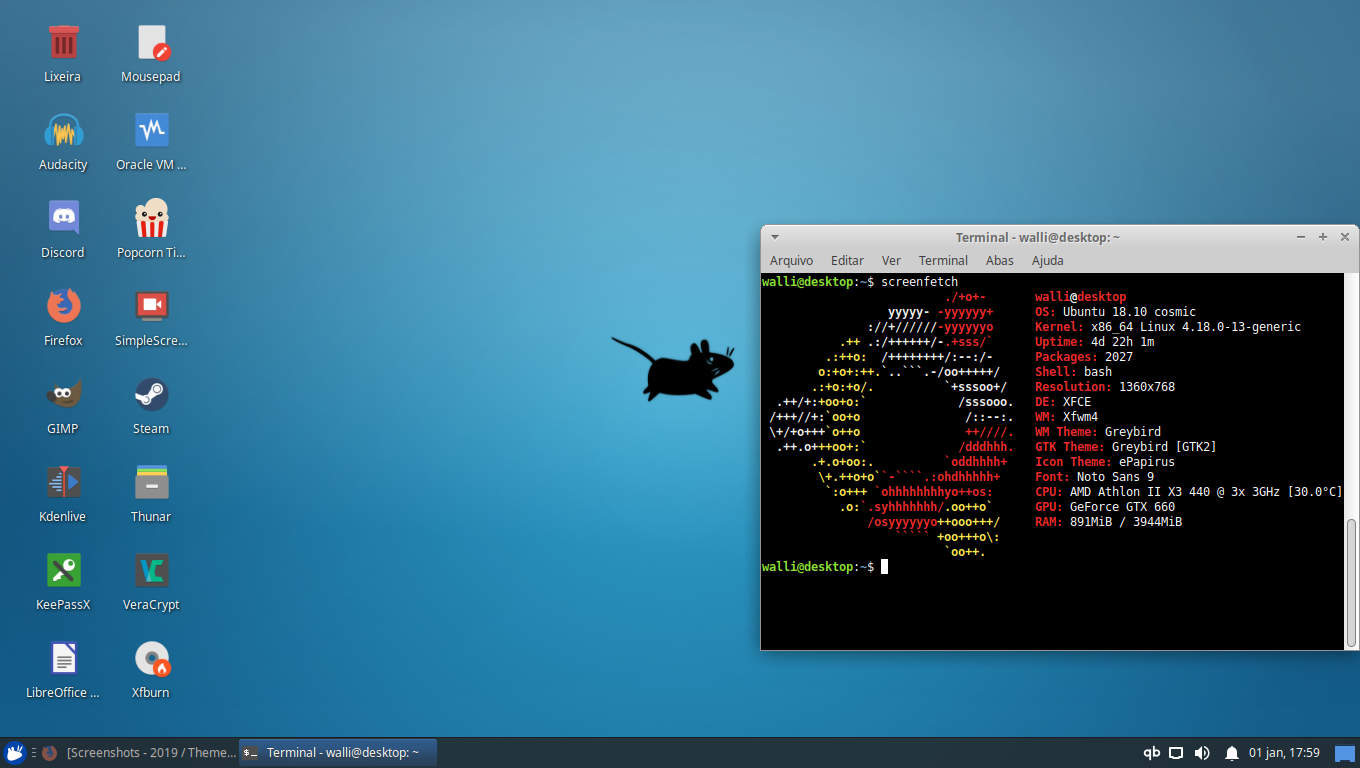Expand the terminal window menu arrow
This screenshot has height=768, width=1360.
point(774,237)
